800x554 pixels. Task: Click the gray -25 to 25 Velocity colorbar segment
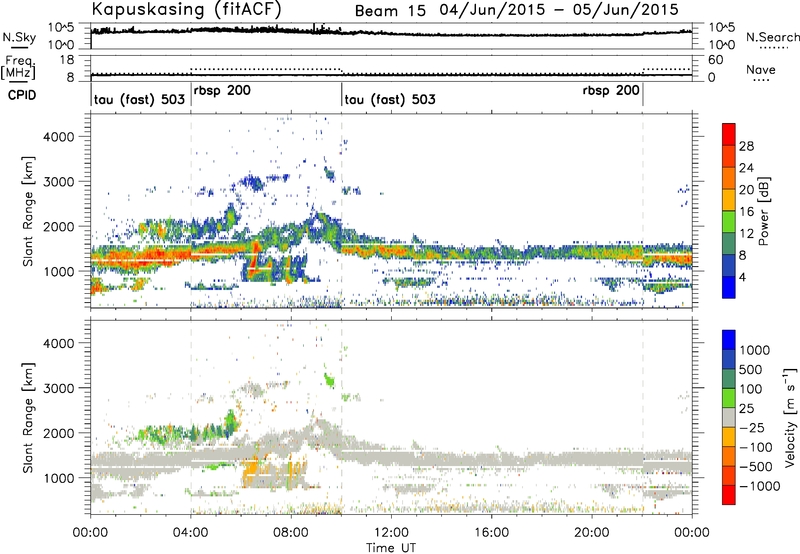pyautogui.click(x=729, y=417)
